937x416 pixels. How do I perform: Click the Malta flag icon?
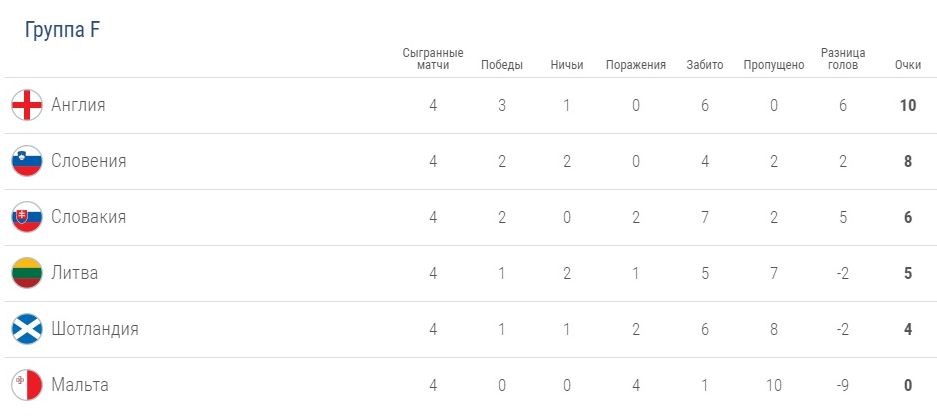click(27, 385)
